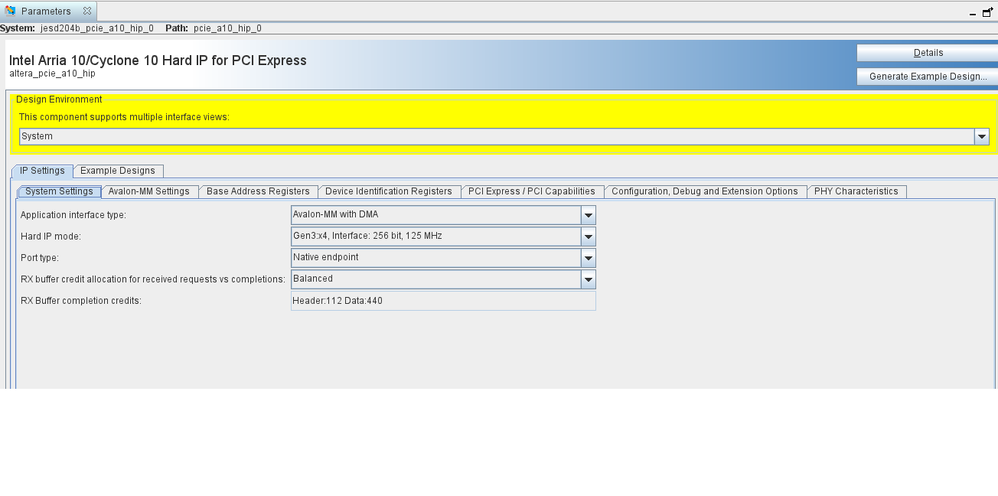The image size is (998, 496).
Task: Expand arrow of Hard IP mode dropdown
Action: click(x=588, y=237)
